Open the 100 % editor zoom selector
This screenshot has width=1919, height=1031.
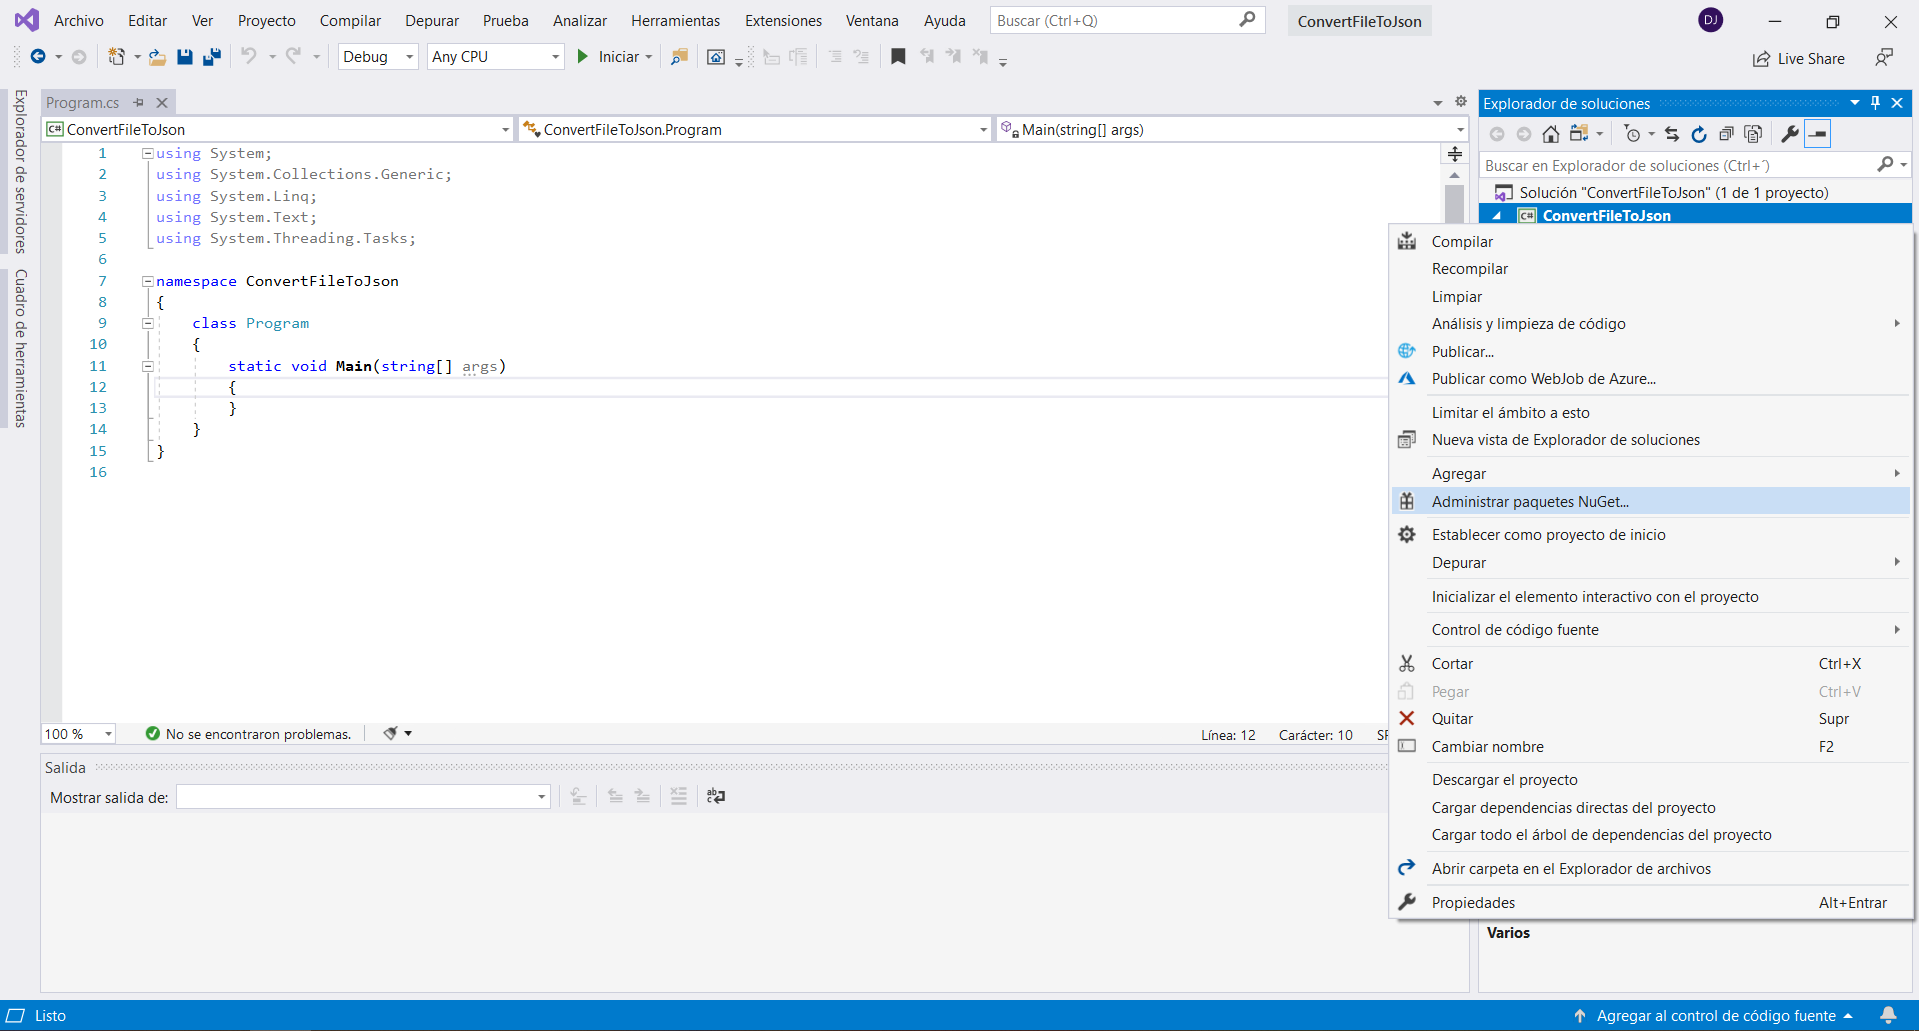pos(78,734)
